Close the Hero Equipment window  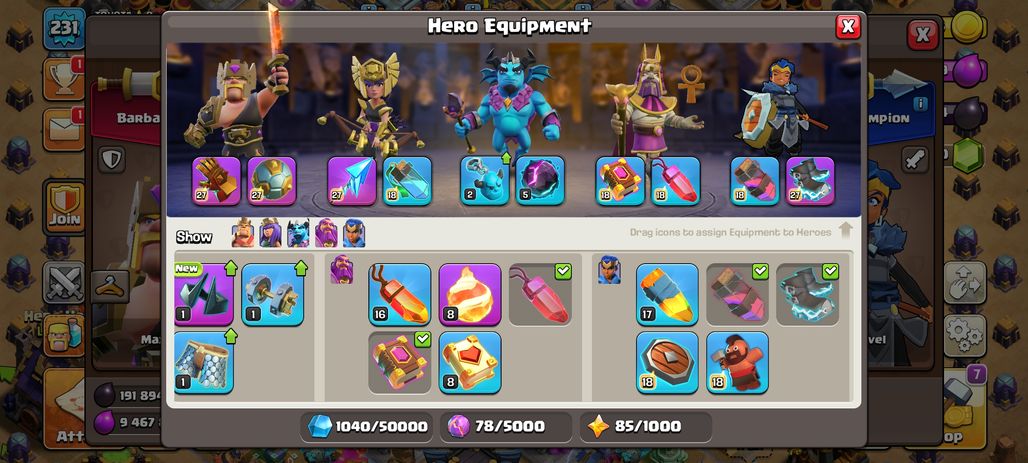click(x=848, y=26)
